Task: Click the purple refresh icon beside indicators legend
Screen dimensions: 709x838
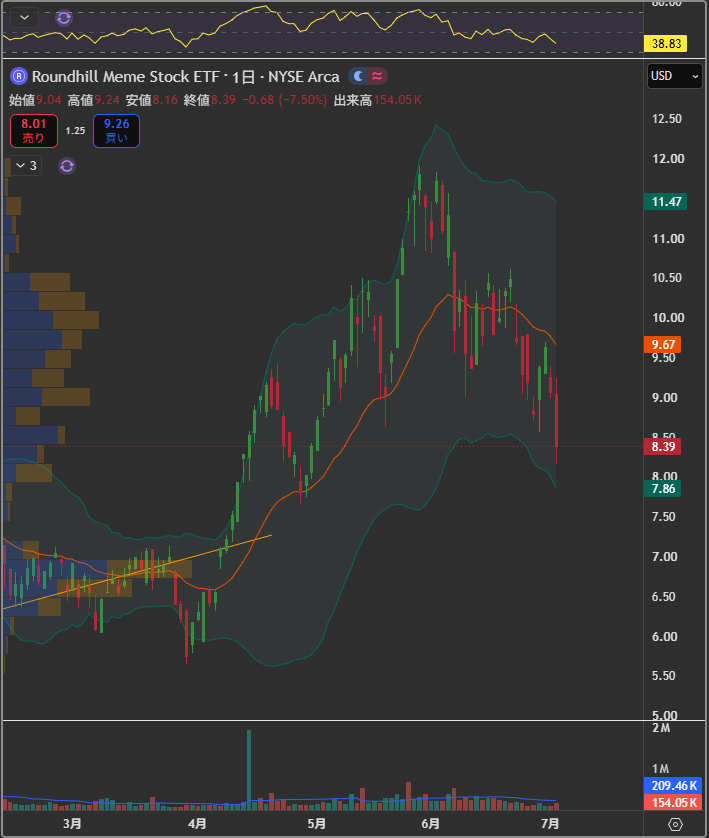Action: coord(67,166)
